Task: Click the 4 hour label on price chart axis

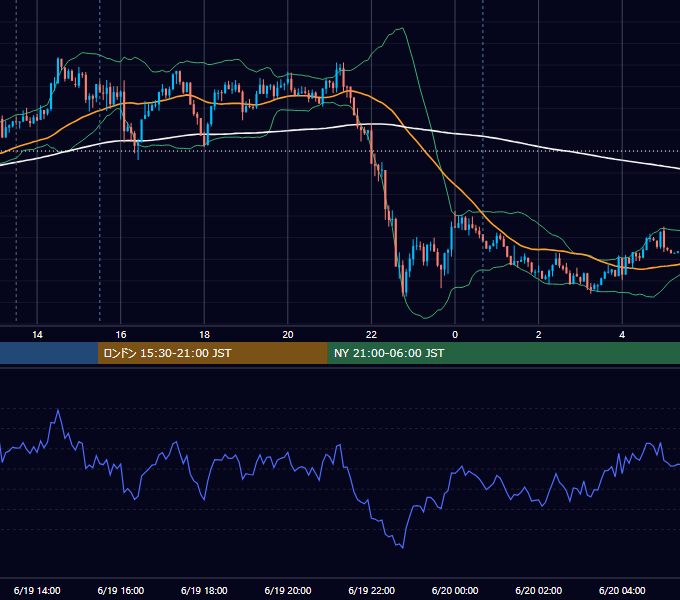Action: tap(622, 335)
